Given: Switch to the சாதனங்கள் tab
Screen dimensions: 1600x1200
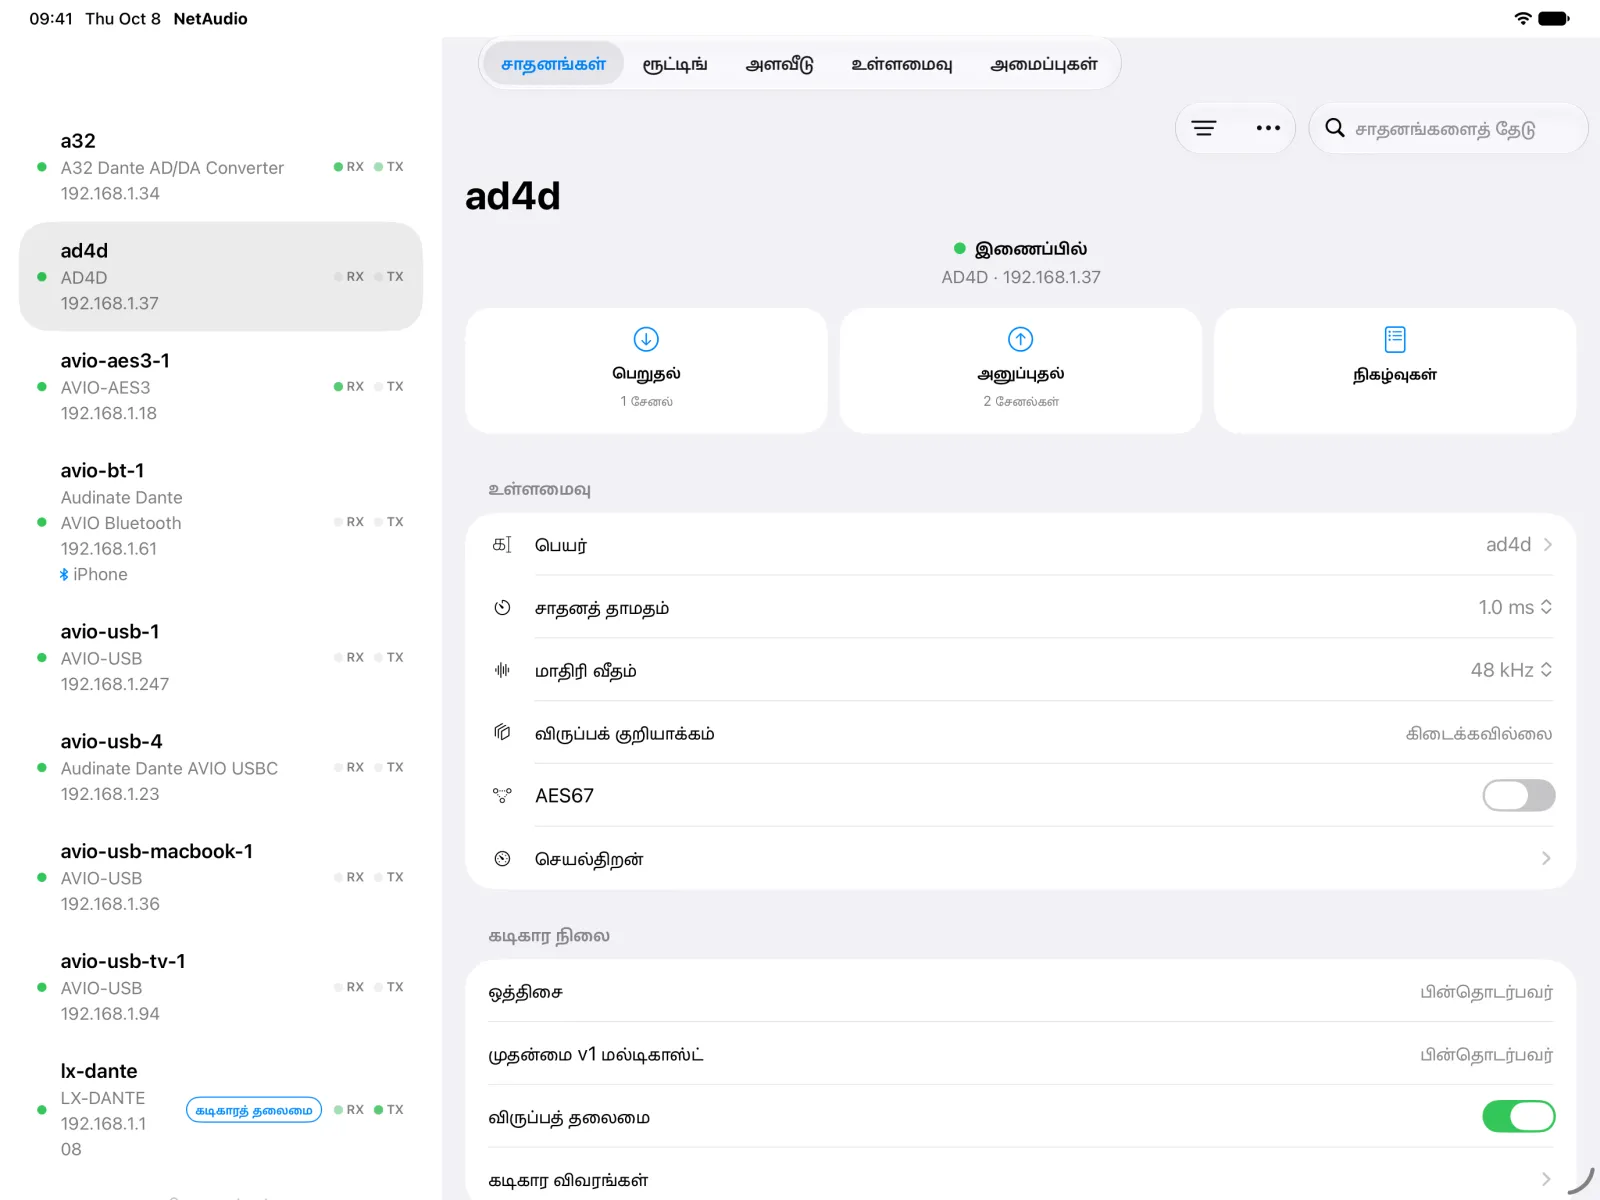Looking at the screenshot, I should pyautogui.click(x=553, y=64).
